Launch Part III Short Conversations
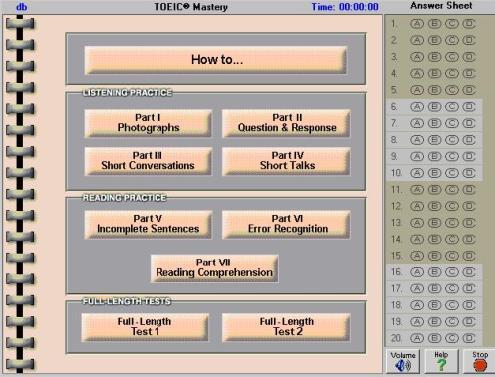Screen dimensions: 495x377 [x=148, y=161]
